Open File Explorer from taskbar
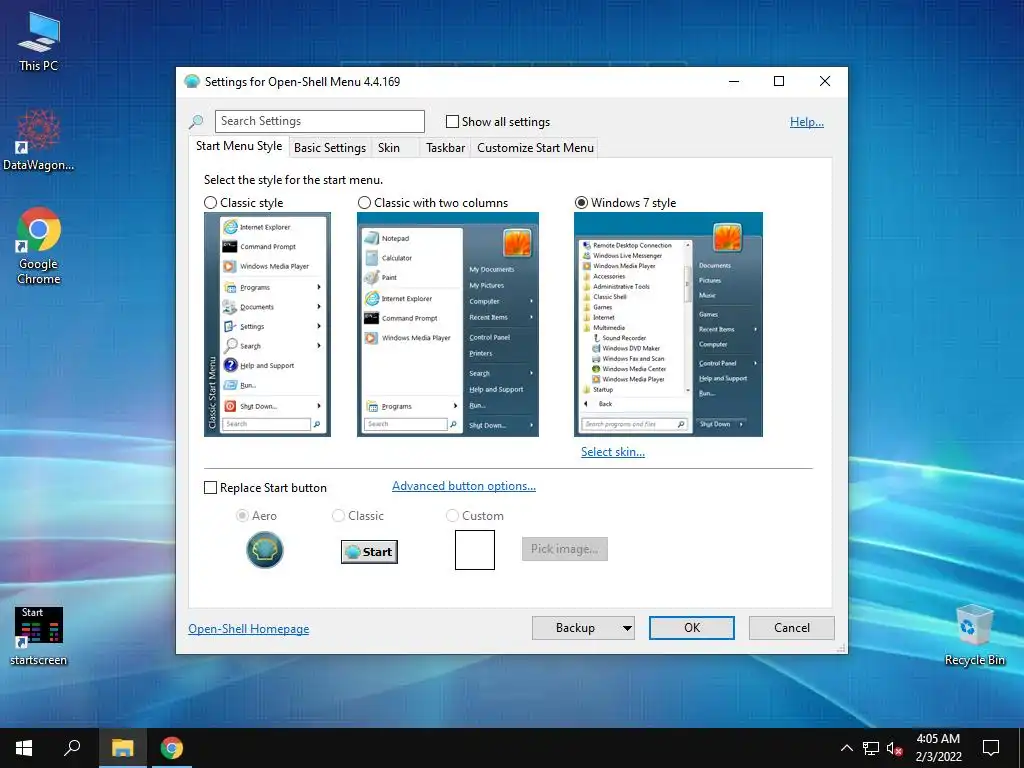This screenshot has height=768, width=1024. (122, 748)
